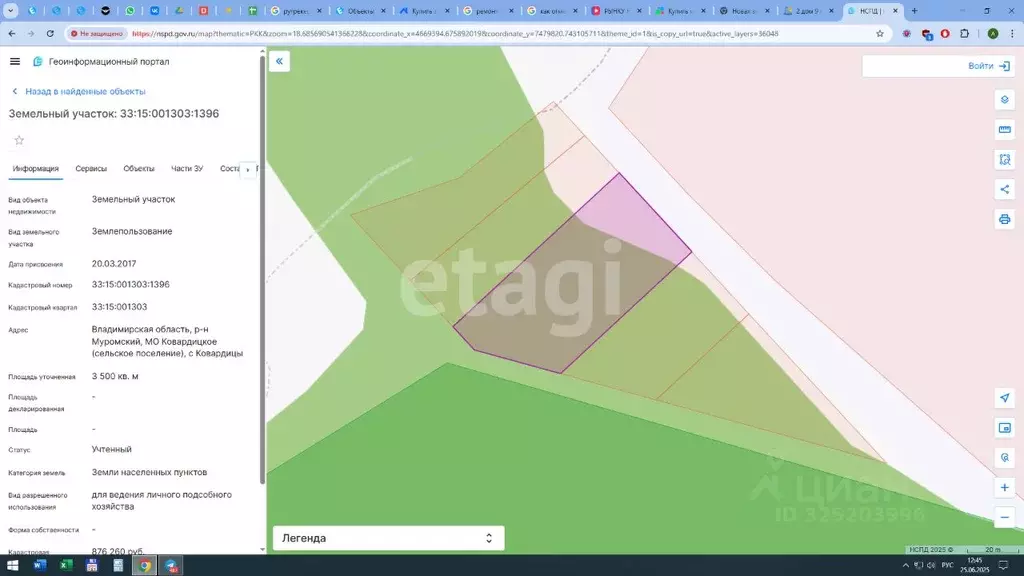Image resolution: width=1024 pixels, height=576 pixels.
Task: Open the measurement tool
Action: click(x=1004, y=129)
